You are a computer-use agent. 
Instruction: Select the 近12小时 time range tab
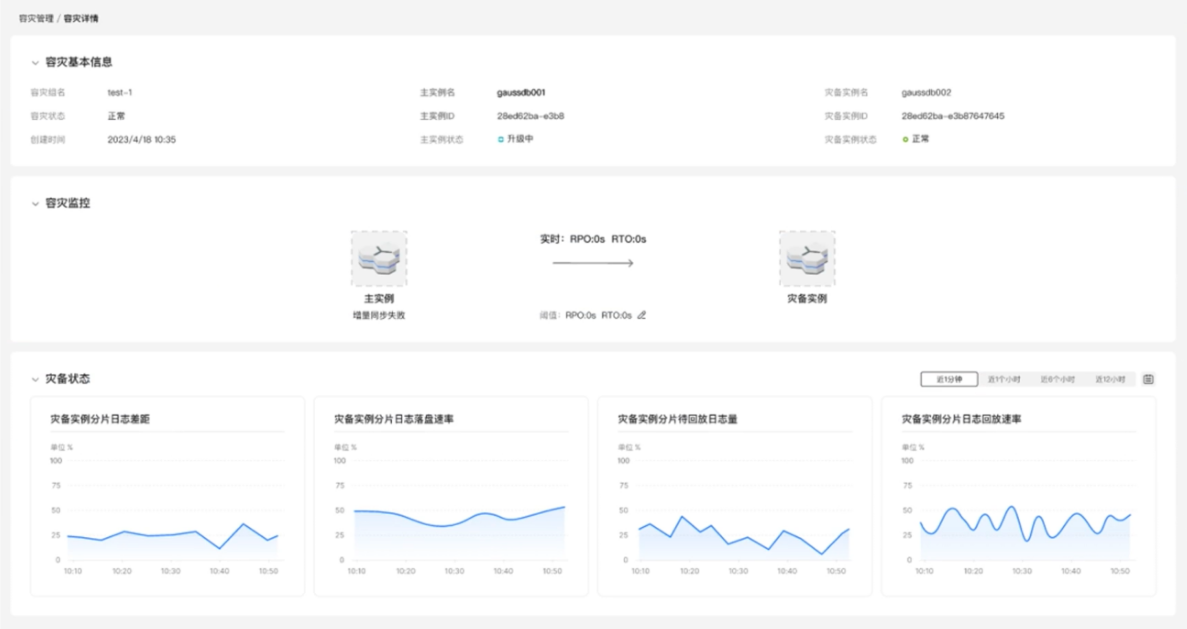click(x=1110, y=379)
